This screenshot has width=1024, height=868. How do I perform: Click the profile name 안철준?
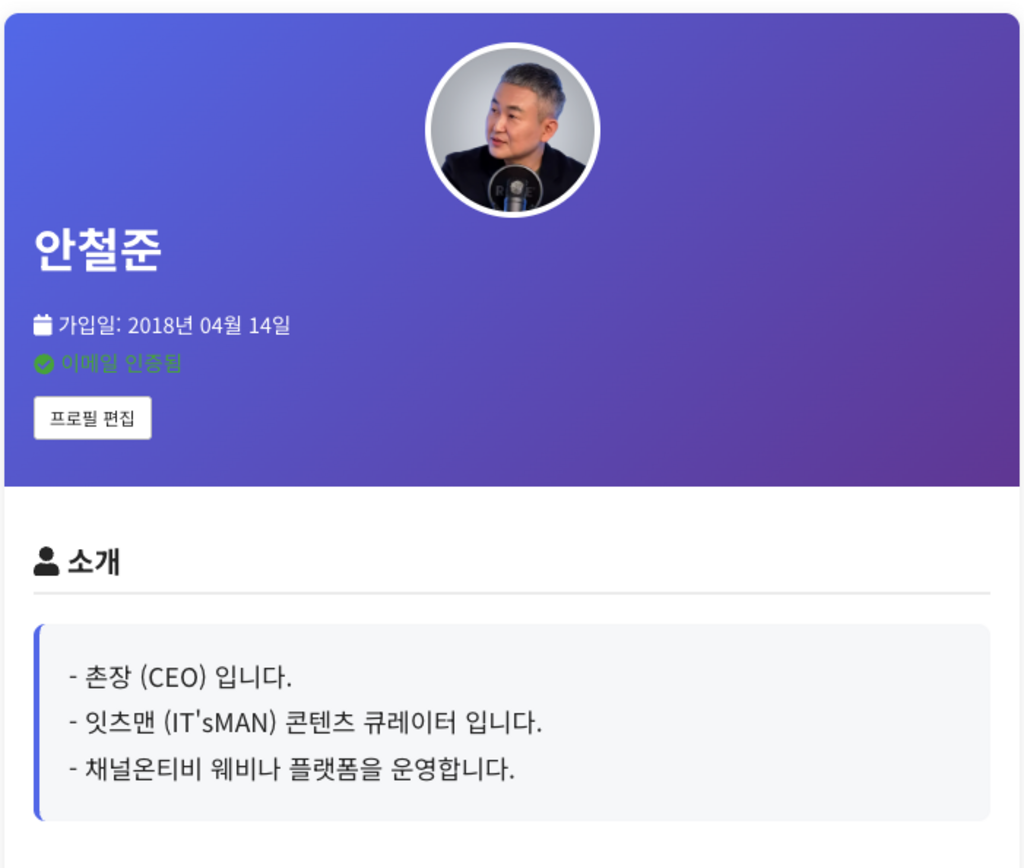click(98, 250)
